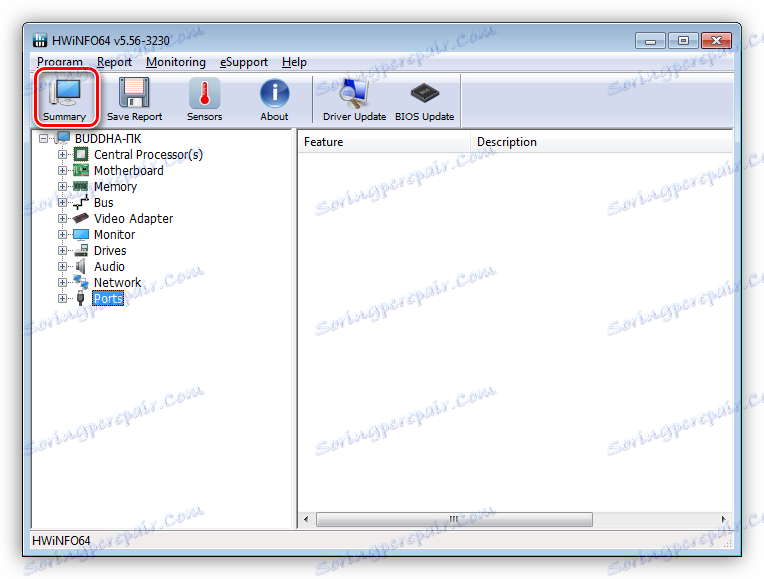The image size is (764, 579).
Task: Select the BUDDHA-ПК tree label
Action: pos(108,138)
